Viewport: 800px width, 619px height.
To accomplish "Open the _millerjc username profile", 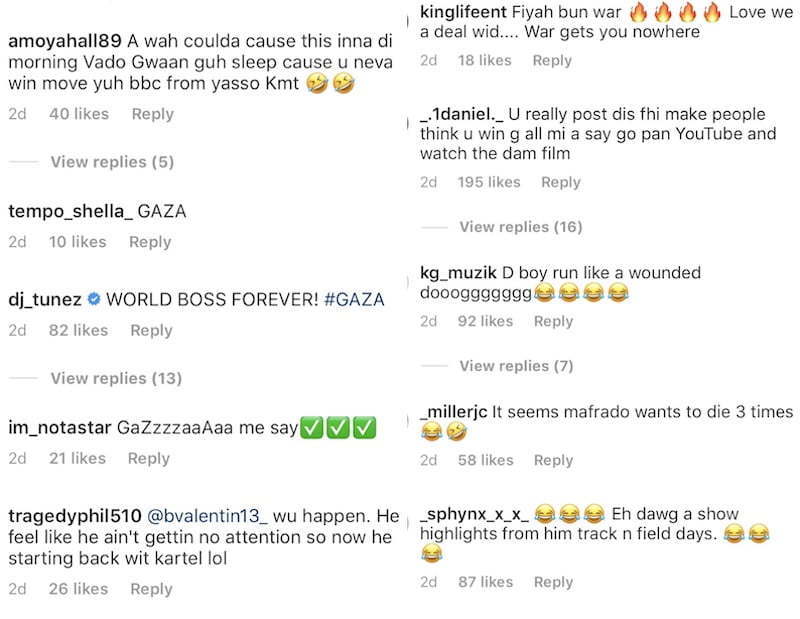I will (x=454, y=412).
